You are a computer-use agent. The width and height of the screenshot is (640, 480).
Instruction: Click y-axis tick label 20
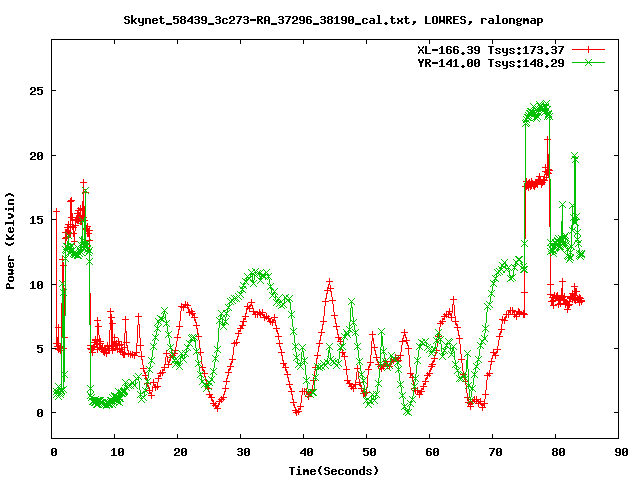pos(36,156)
